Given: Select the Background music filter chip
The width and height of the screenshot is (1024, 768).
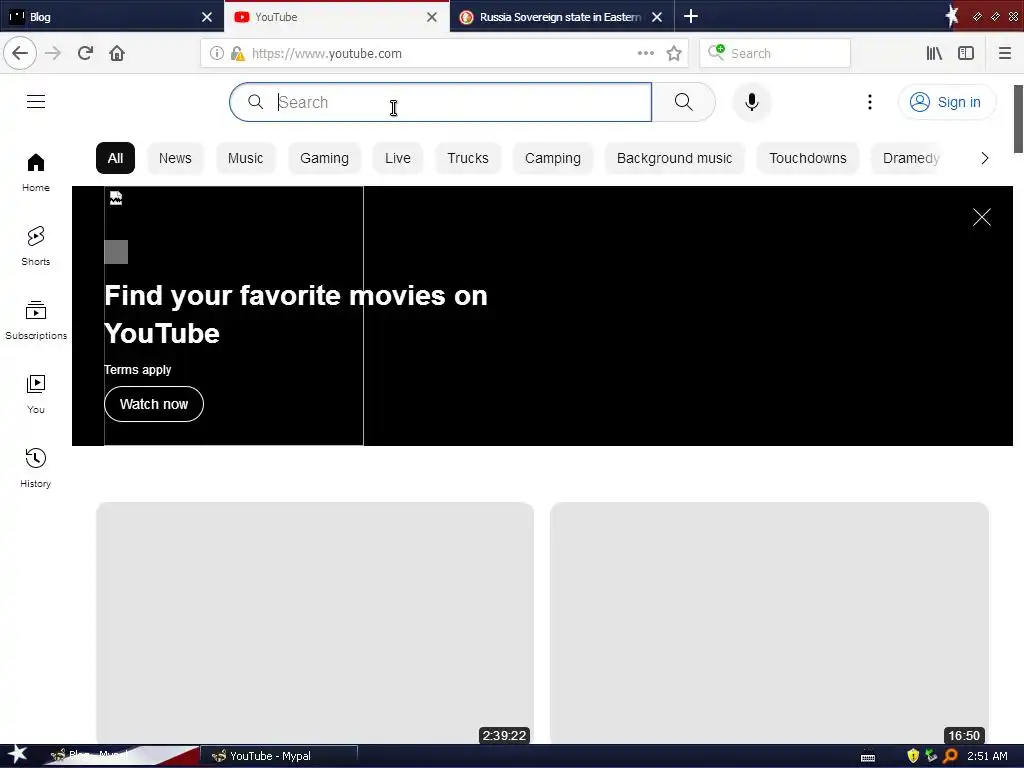Looking at the screenshot, I should point(675,158).
